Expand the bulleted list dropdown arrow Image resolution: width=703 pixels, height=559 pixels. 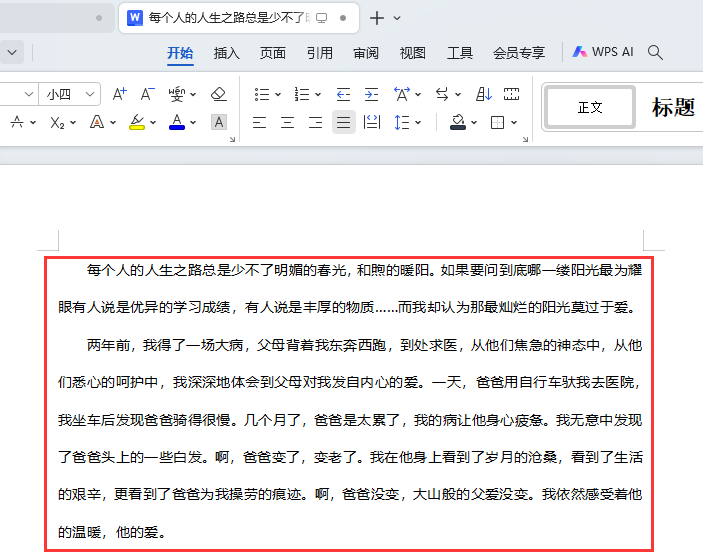point(278,95)
